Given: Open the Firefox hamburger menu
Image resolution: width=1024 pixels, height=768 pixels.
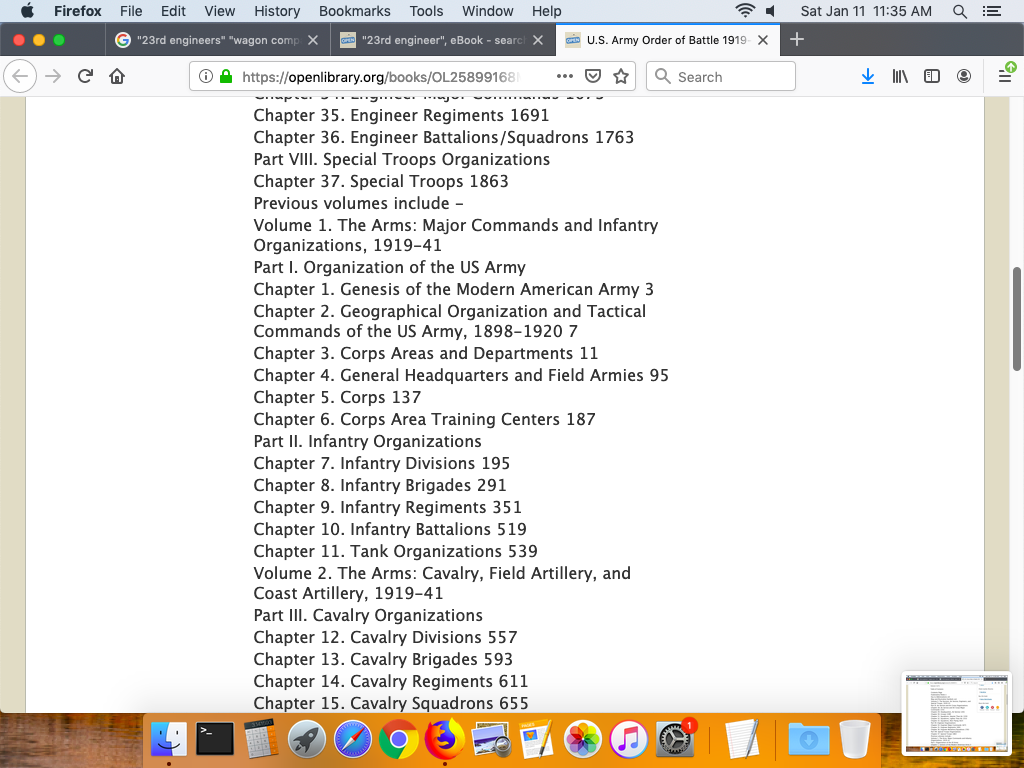Looking at the screenshot, I should (1005, 77).
